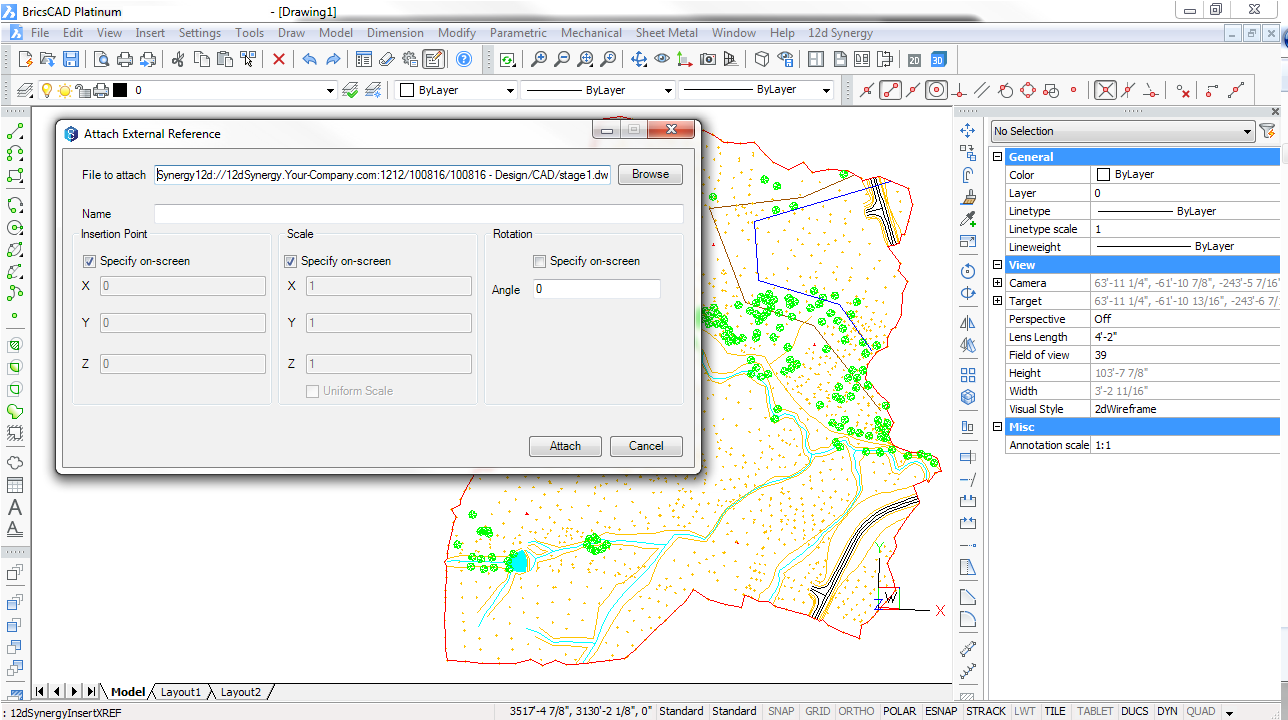
Task: Click the black layer color swatch
Action: [120, 90]
